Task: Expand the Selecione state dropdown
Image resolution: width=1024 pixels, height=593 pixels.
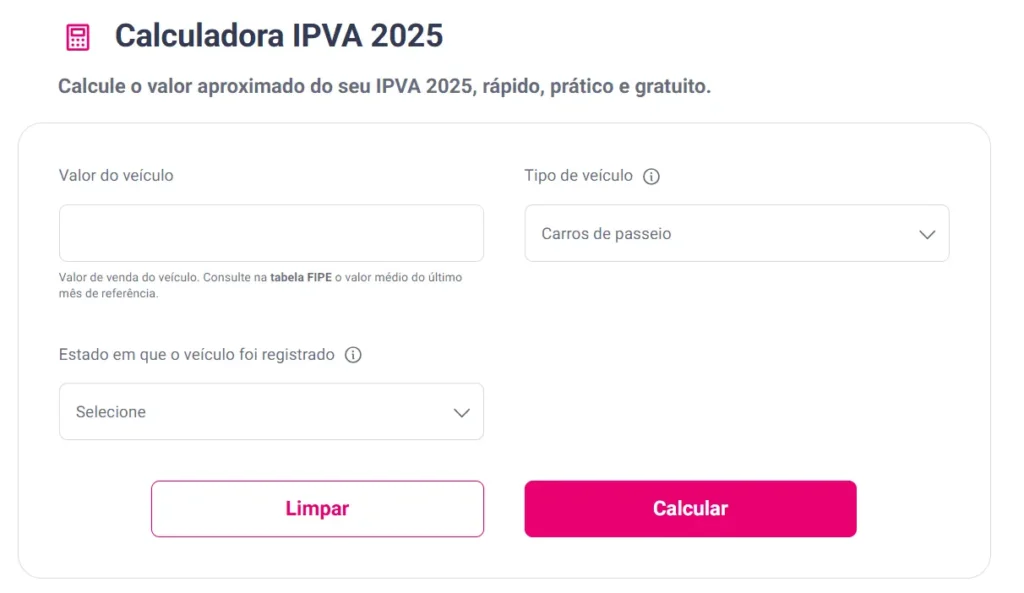Action: (271, 411)
